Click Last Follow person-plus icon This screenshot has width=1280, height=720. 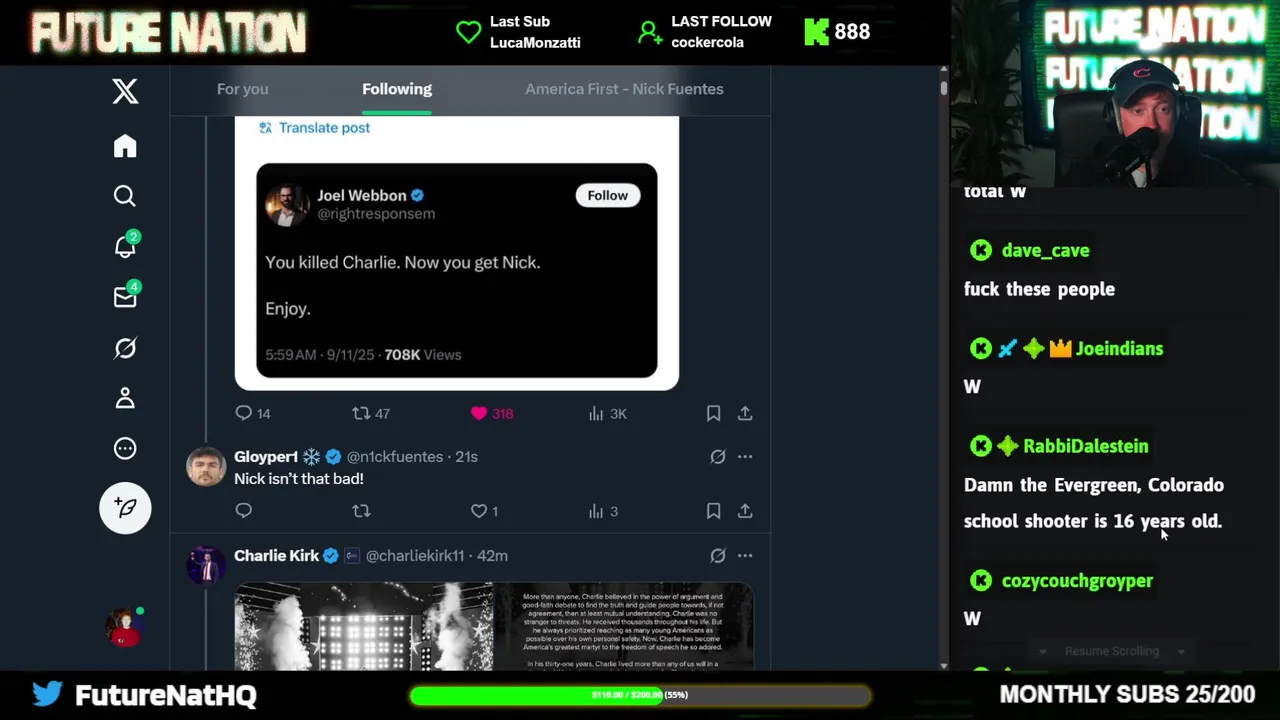pyautogui.click(x=650, y=32)
